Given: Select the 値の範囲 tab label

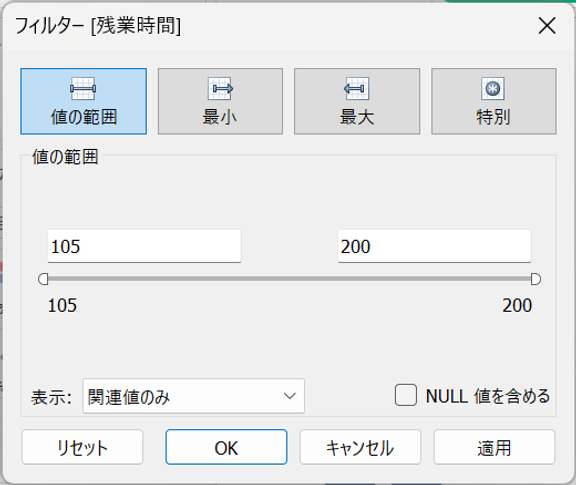Looking at the screenshot, I should 84,118.
